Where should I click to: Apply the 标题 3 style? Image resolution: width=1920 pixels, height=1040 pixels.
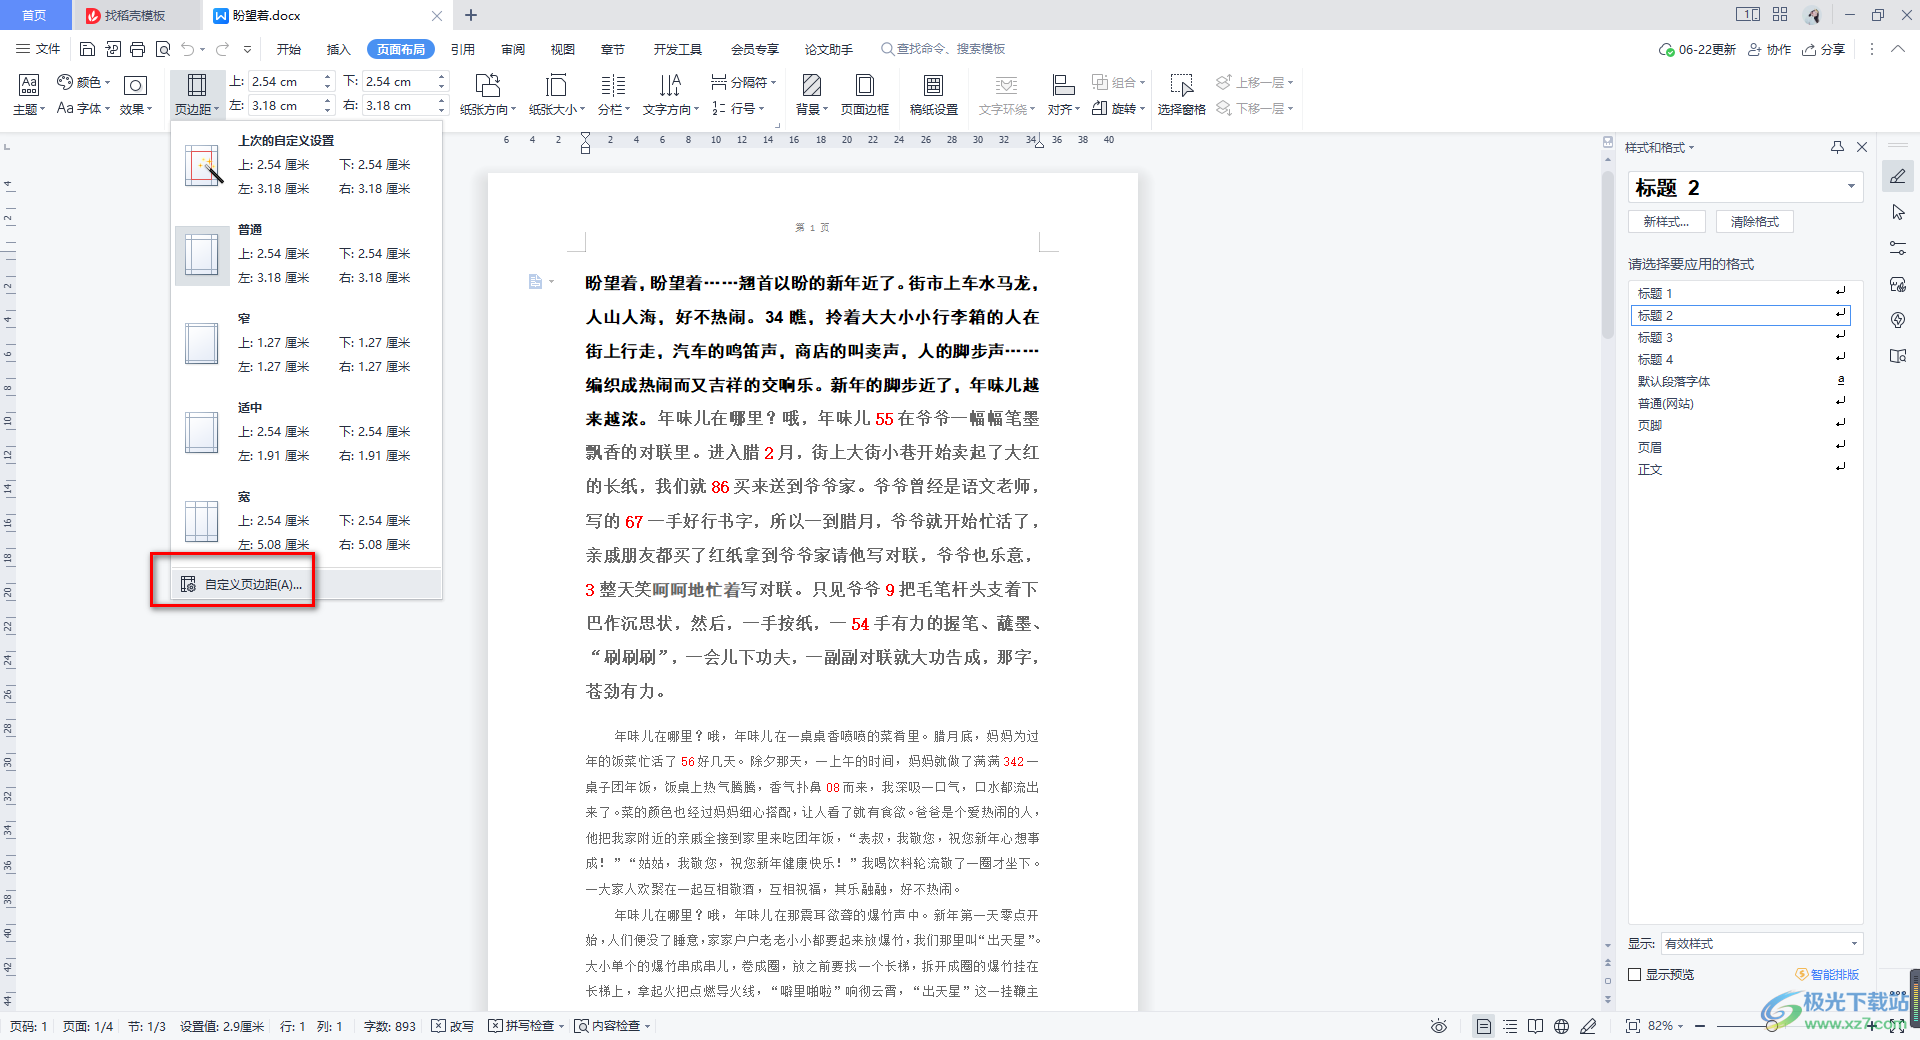(x=1740, y=337)
